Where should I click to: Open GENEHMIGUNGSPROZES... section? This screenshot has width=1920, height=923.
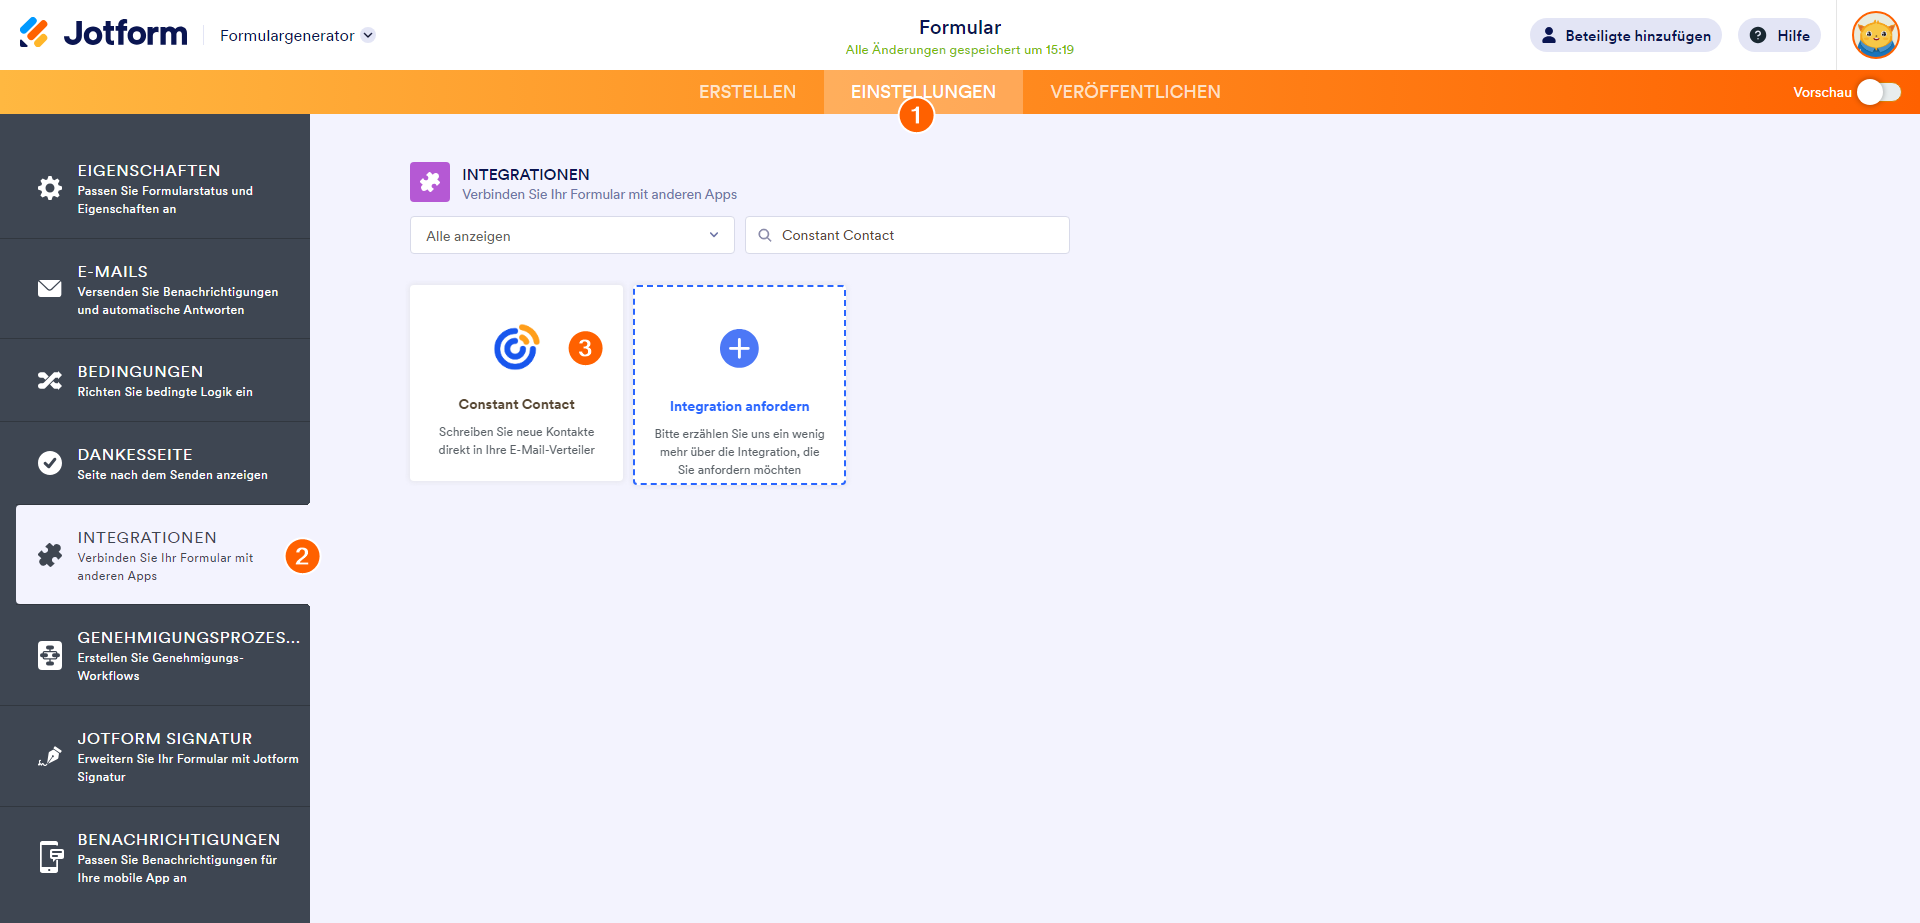point(155,655)
